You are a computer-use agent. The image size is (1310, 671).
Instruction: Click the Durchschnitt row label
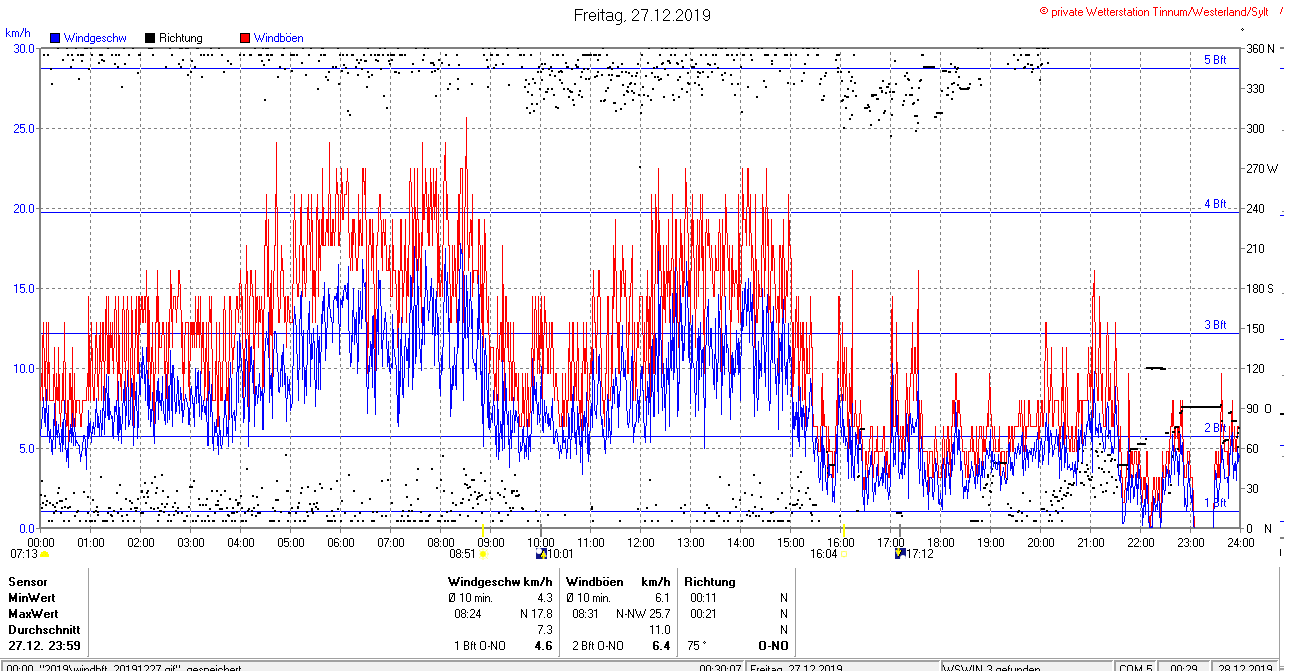[x=44, y=630]
